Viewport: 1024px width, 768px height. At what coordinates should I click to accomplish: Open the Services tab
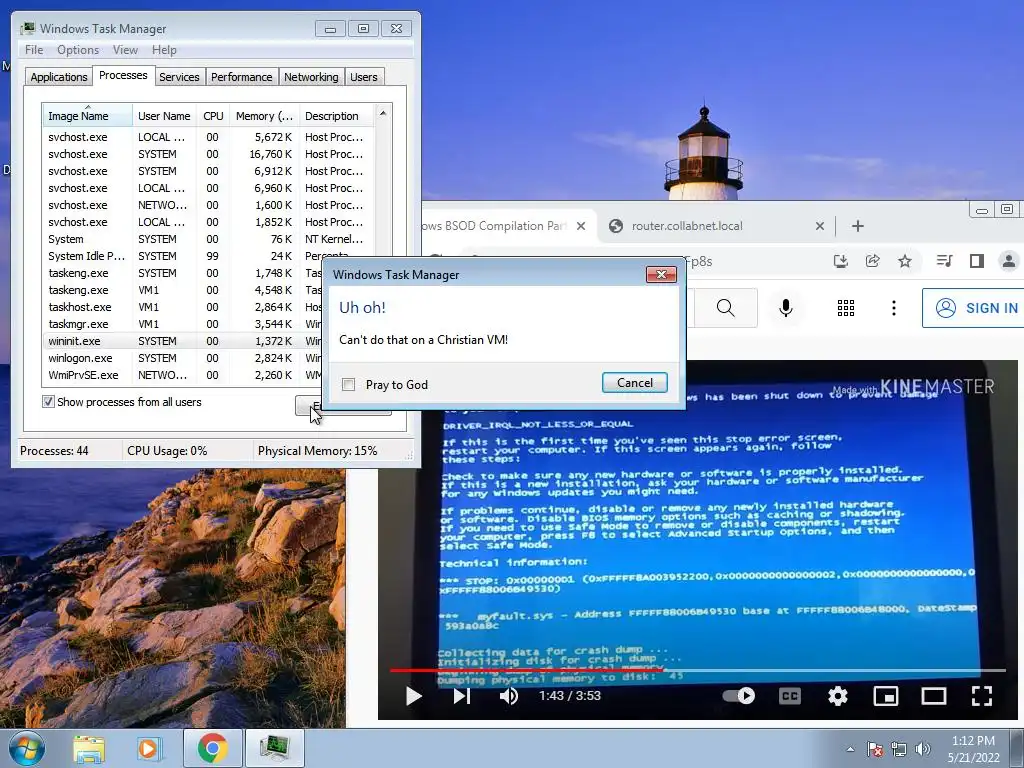pos(179,77)
